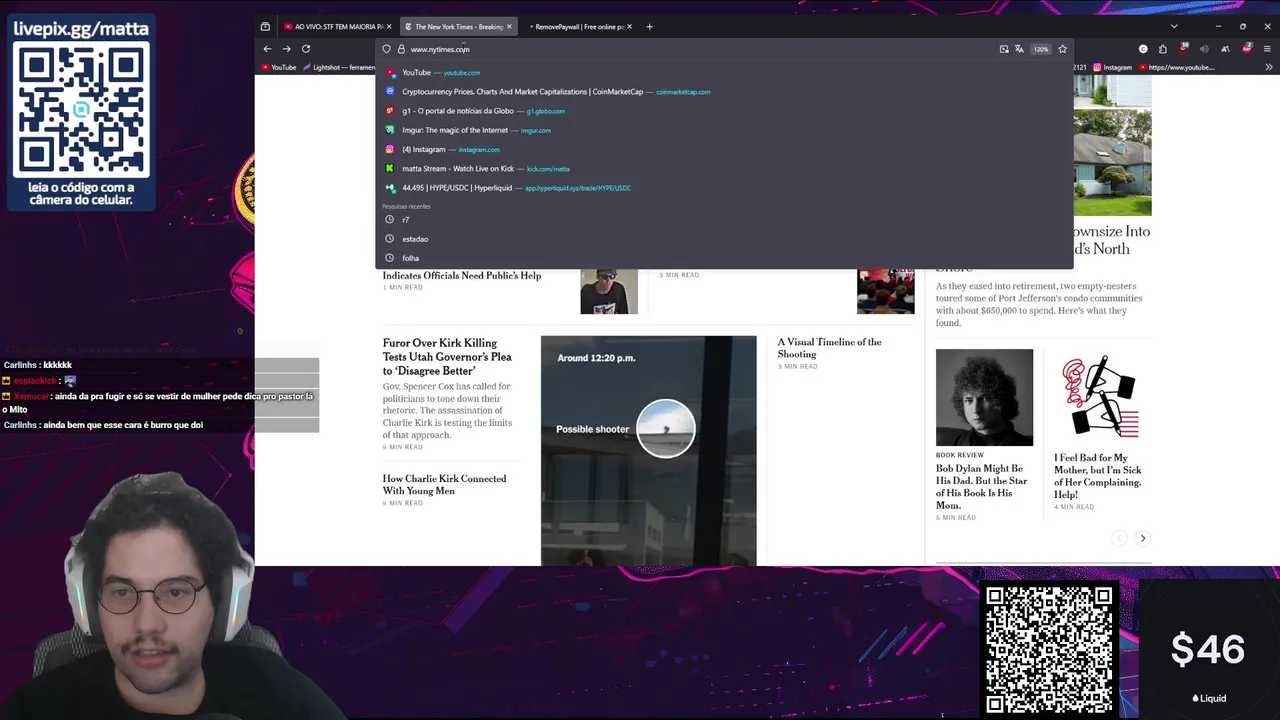The height and width of the screenshot is (720, 1280).
Task: Reset the 120% zoom level badge
Action: (x=1041, y=49)
